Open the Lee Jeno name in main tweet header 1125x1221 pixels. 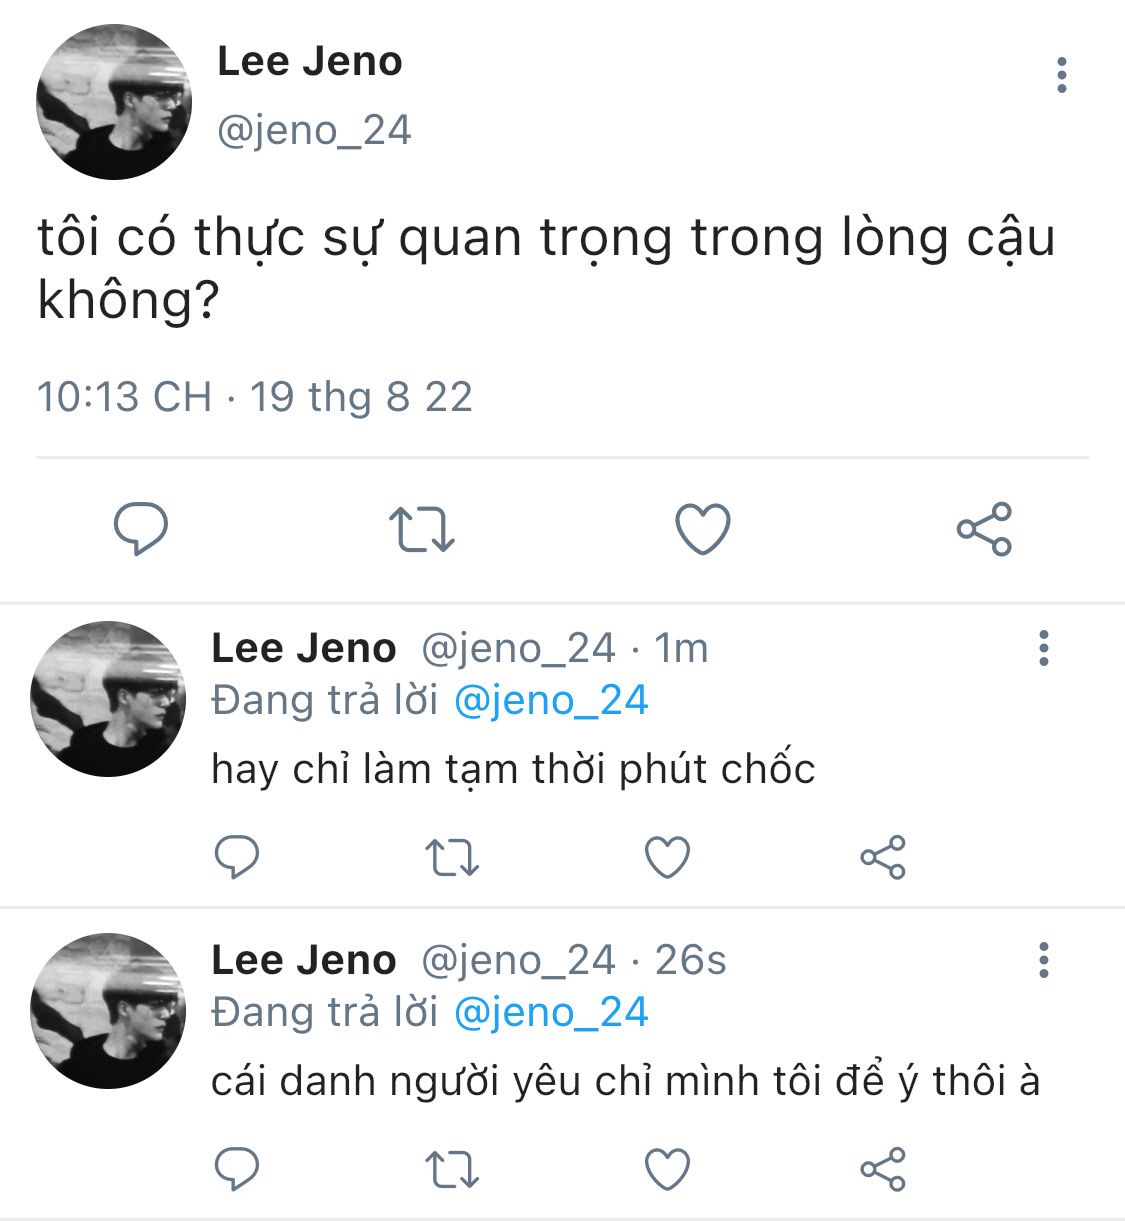[310, 61]
